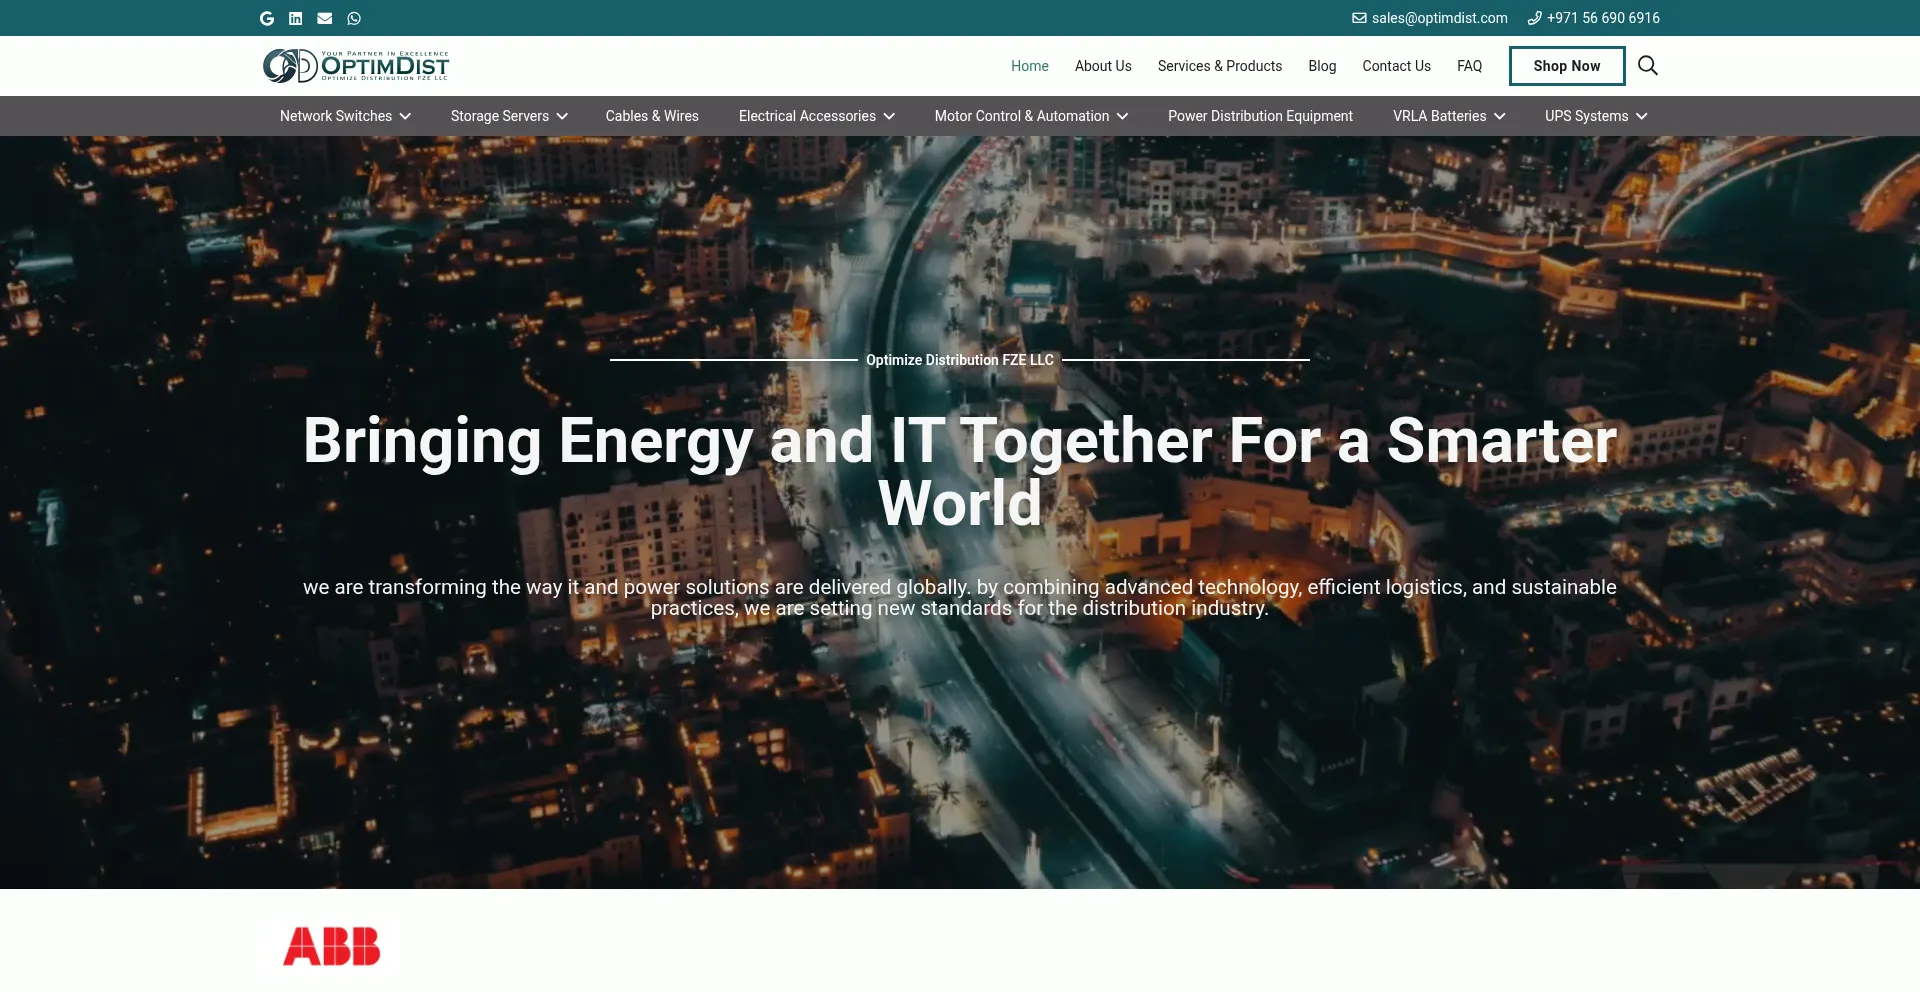Open the Cables & Wires category
This screenshot has height=993, width=1920.
pyautogui.click(x=652, y=116)
